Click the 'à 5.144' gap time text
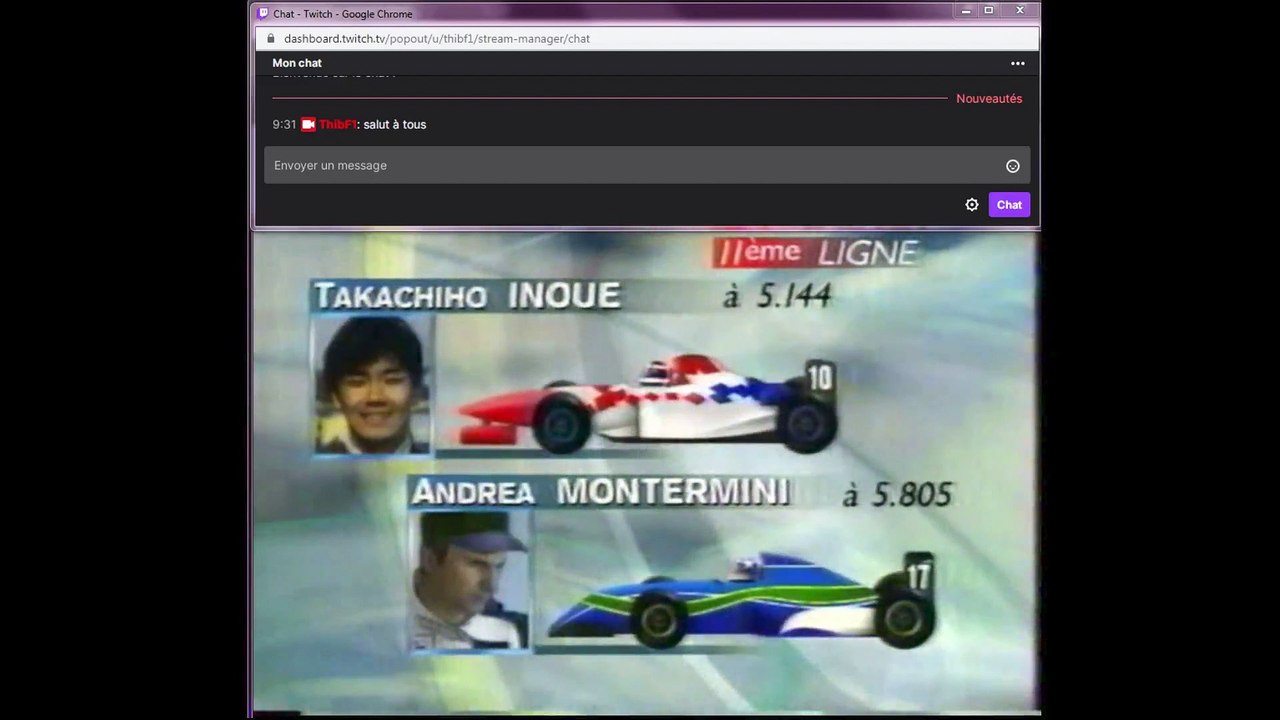Image resolution: width=1280 pixels, height=720 pixels. (777, 296)
